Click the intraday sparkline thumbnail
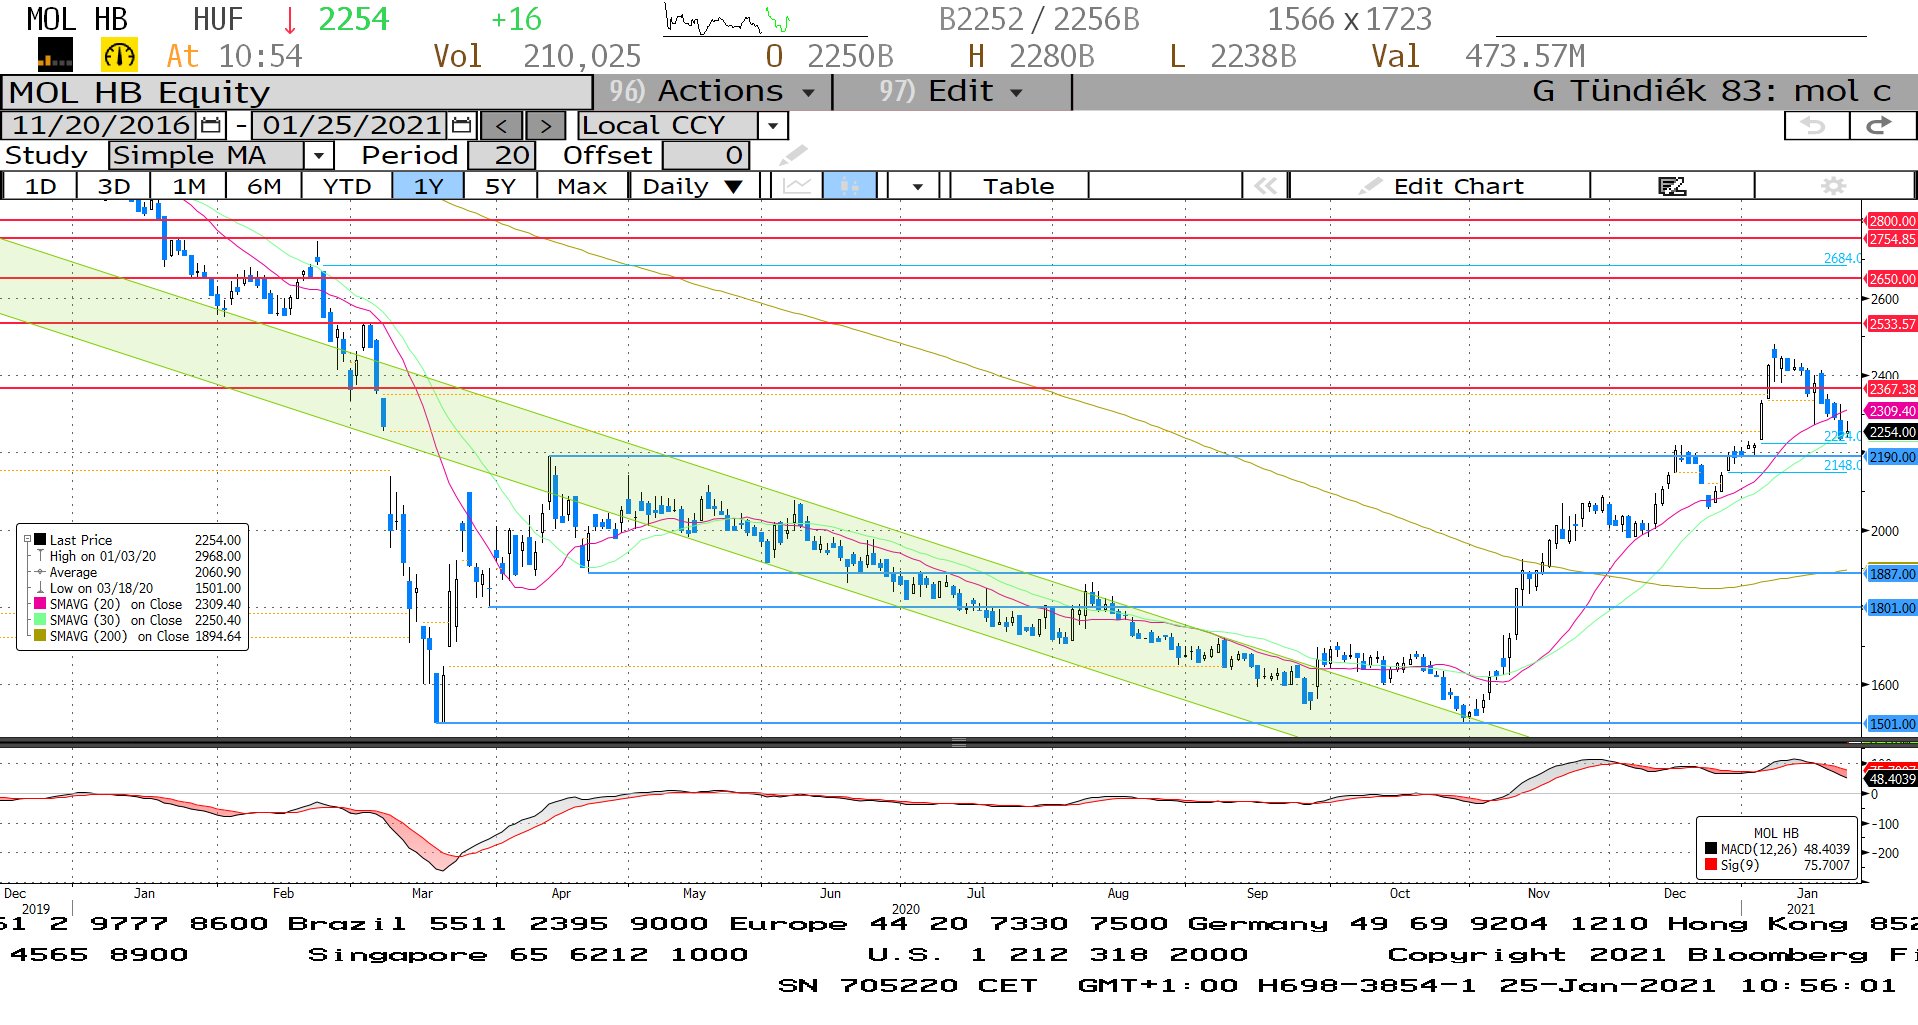This screenshot has height=1025, width=1918. click(727, 20)
